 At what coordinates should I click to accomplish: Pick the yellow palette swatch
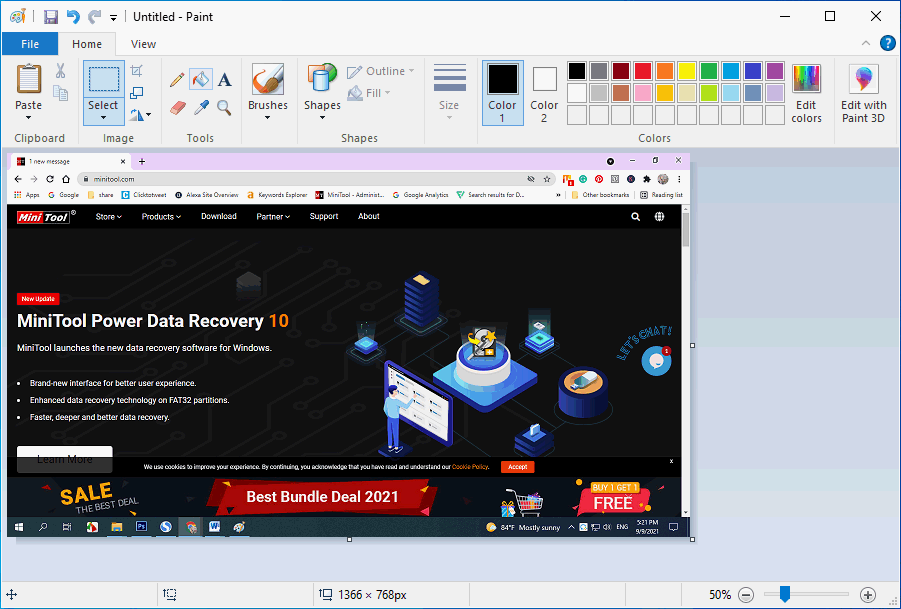pyautogui.click(x=687, y=71)
